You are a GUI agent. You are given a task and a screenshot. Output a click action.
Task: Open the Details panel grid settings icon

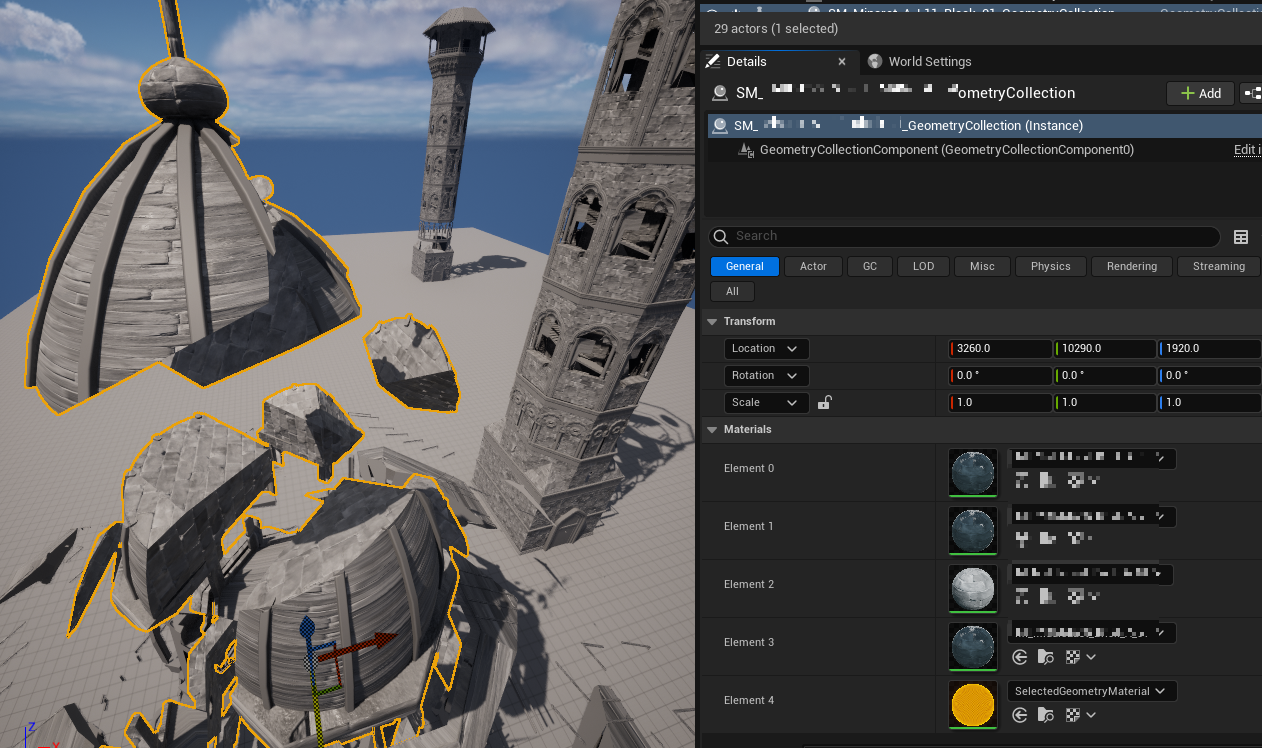(x=1241, y=237)
